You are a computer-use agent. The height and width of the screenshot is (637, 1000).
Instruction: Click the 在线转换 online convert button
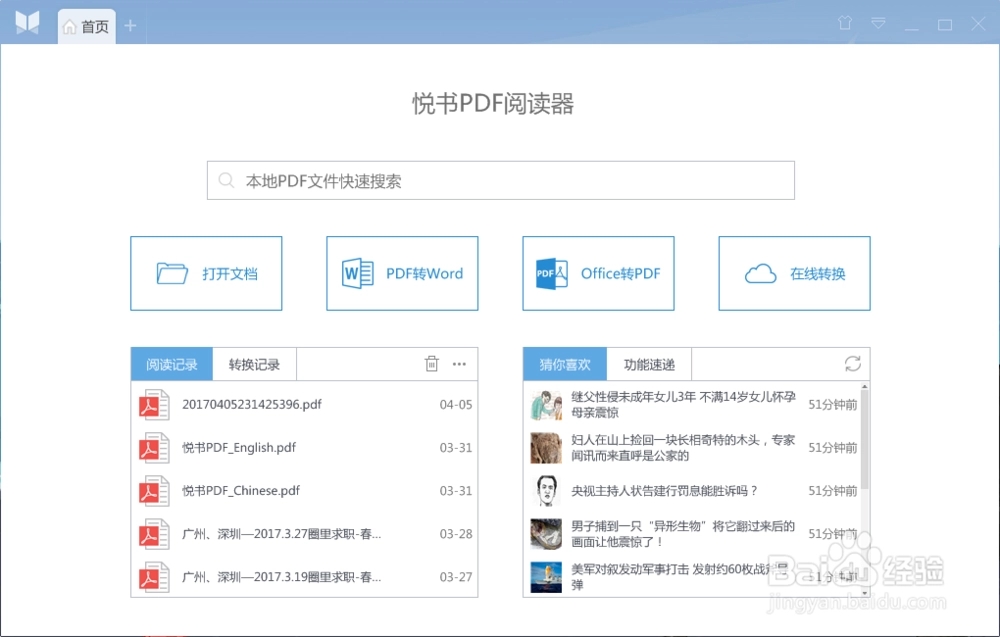click(794, 274)
